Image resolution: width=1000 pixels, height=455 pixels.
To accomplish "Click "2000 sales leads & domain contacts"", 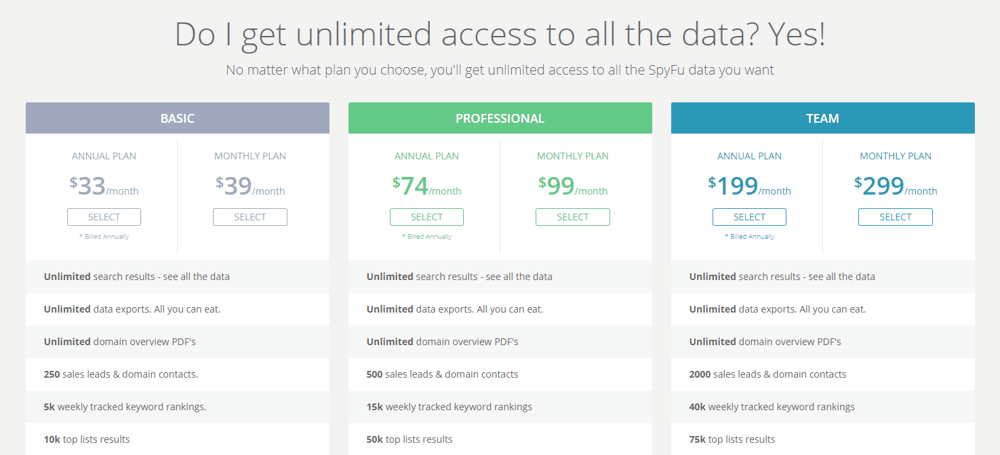I will (768, 374).
